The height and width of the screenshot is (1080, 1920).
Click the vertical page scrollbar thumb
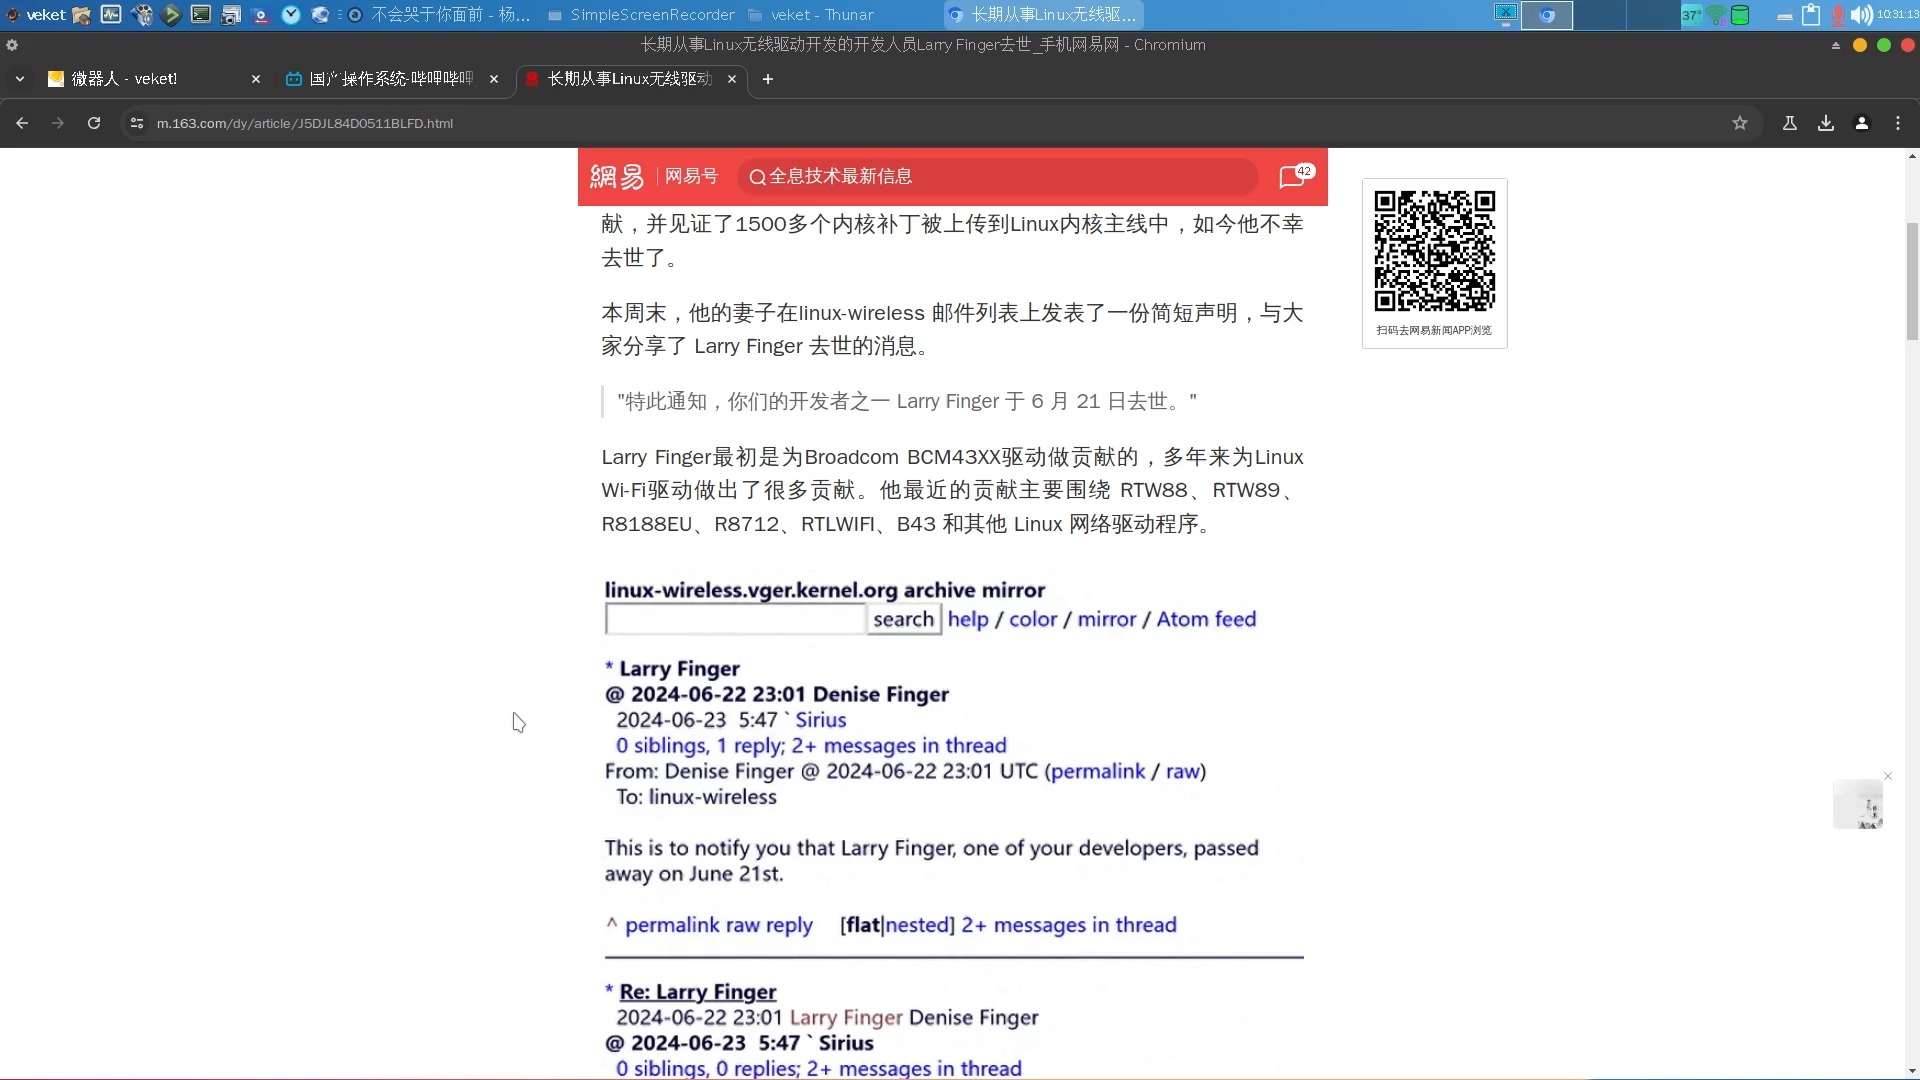point(1912,281)
